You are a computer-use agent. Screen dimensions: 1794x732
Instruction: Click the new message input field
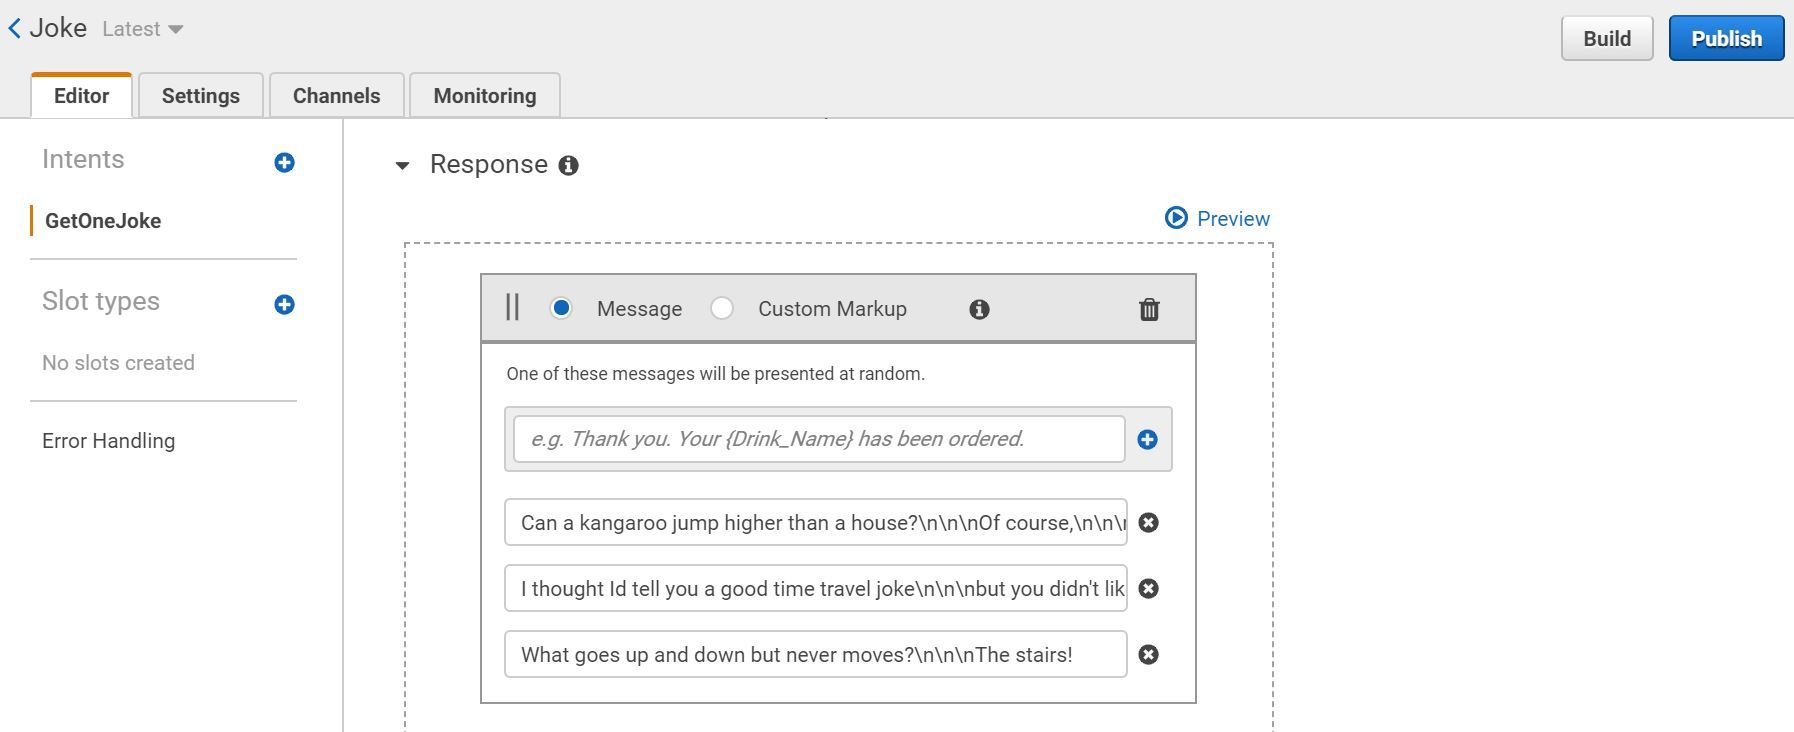point(819,439)
